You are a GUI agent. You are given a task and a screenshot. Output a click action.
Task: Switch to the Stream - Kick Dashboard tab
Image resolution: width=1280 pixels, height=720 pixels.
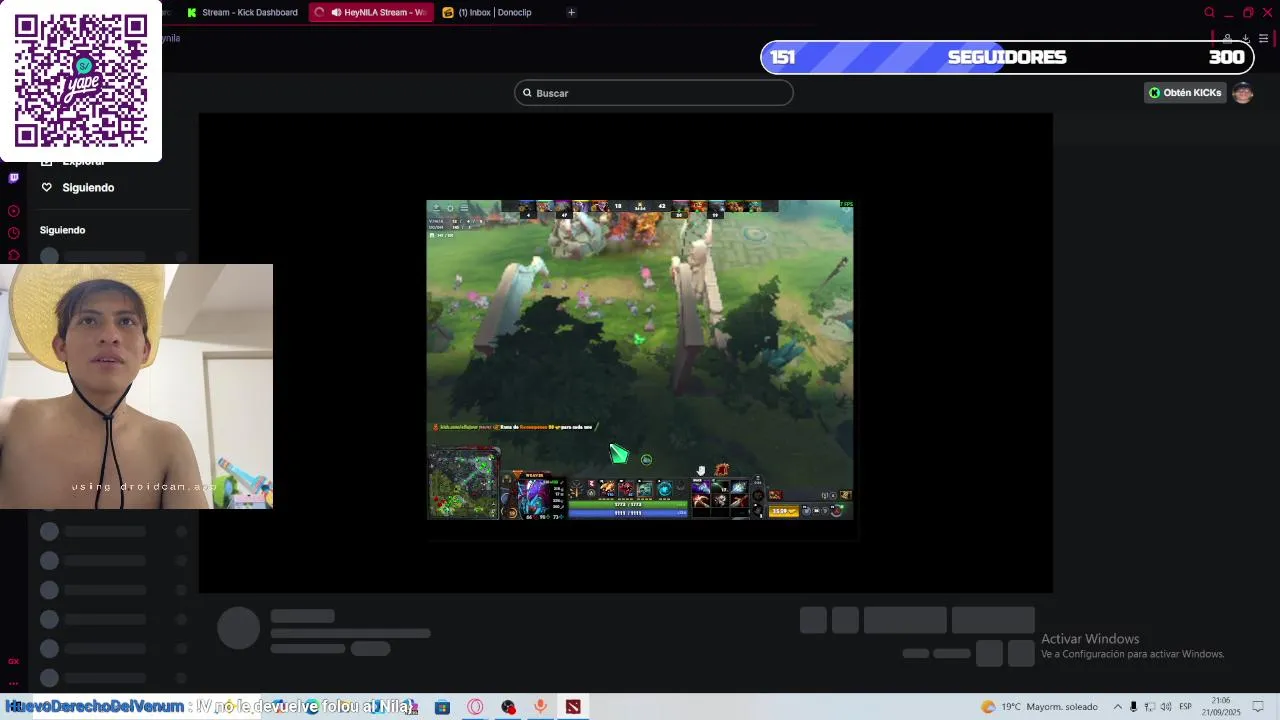pyautogui.click(x=243, y=12)
